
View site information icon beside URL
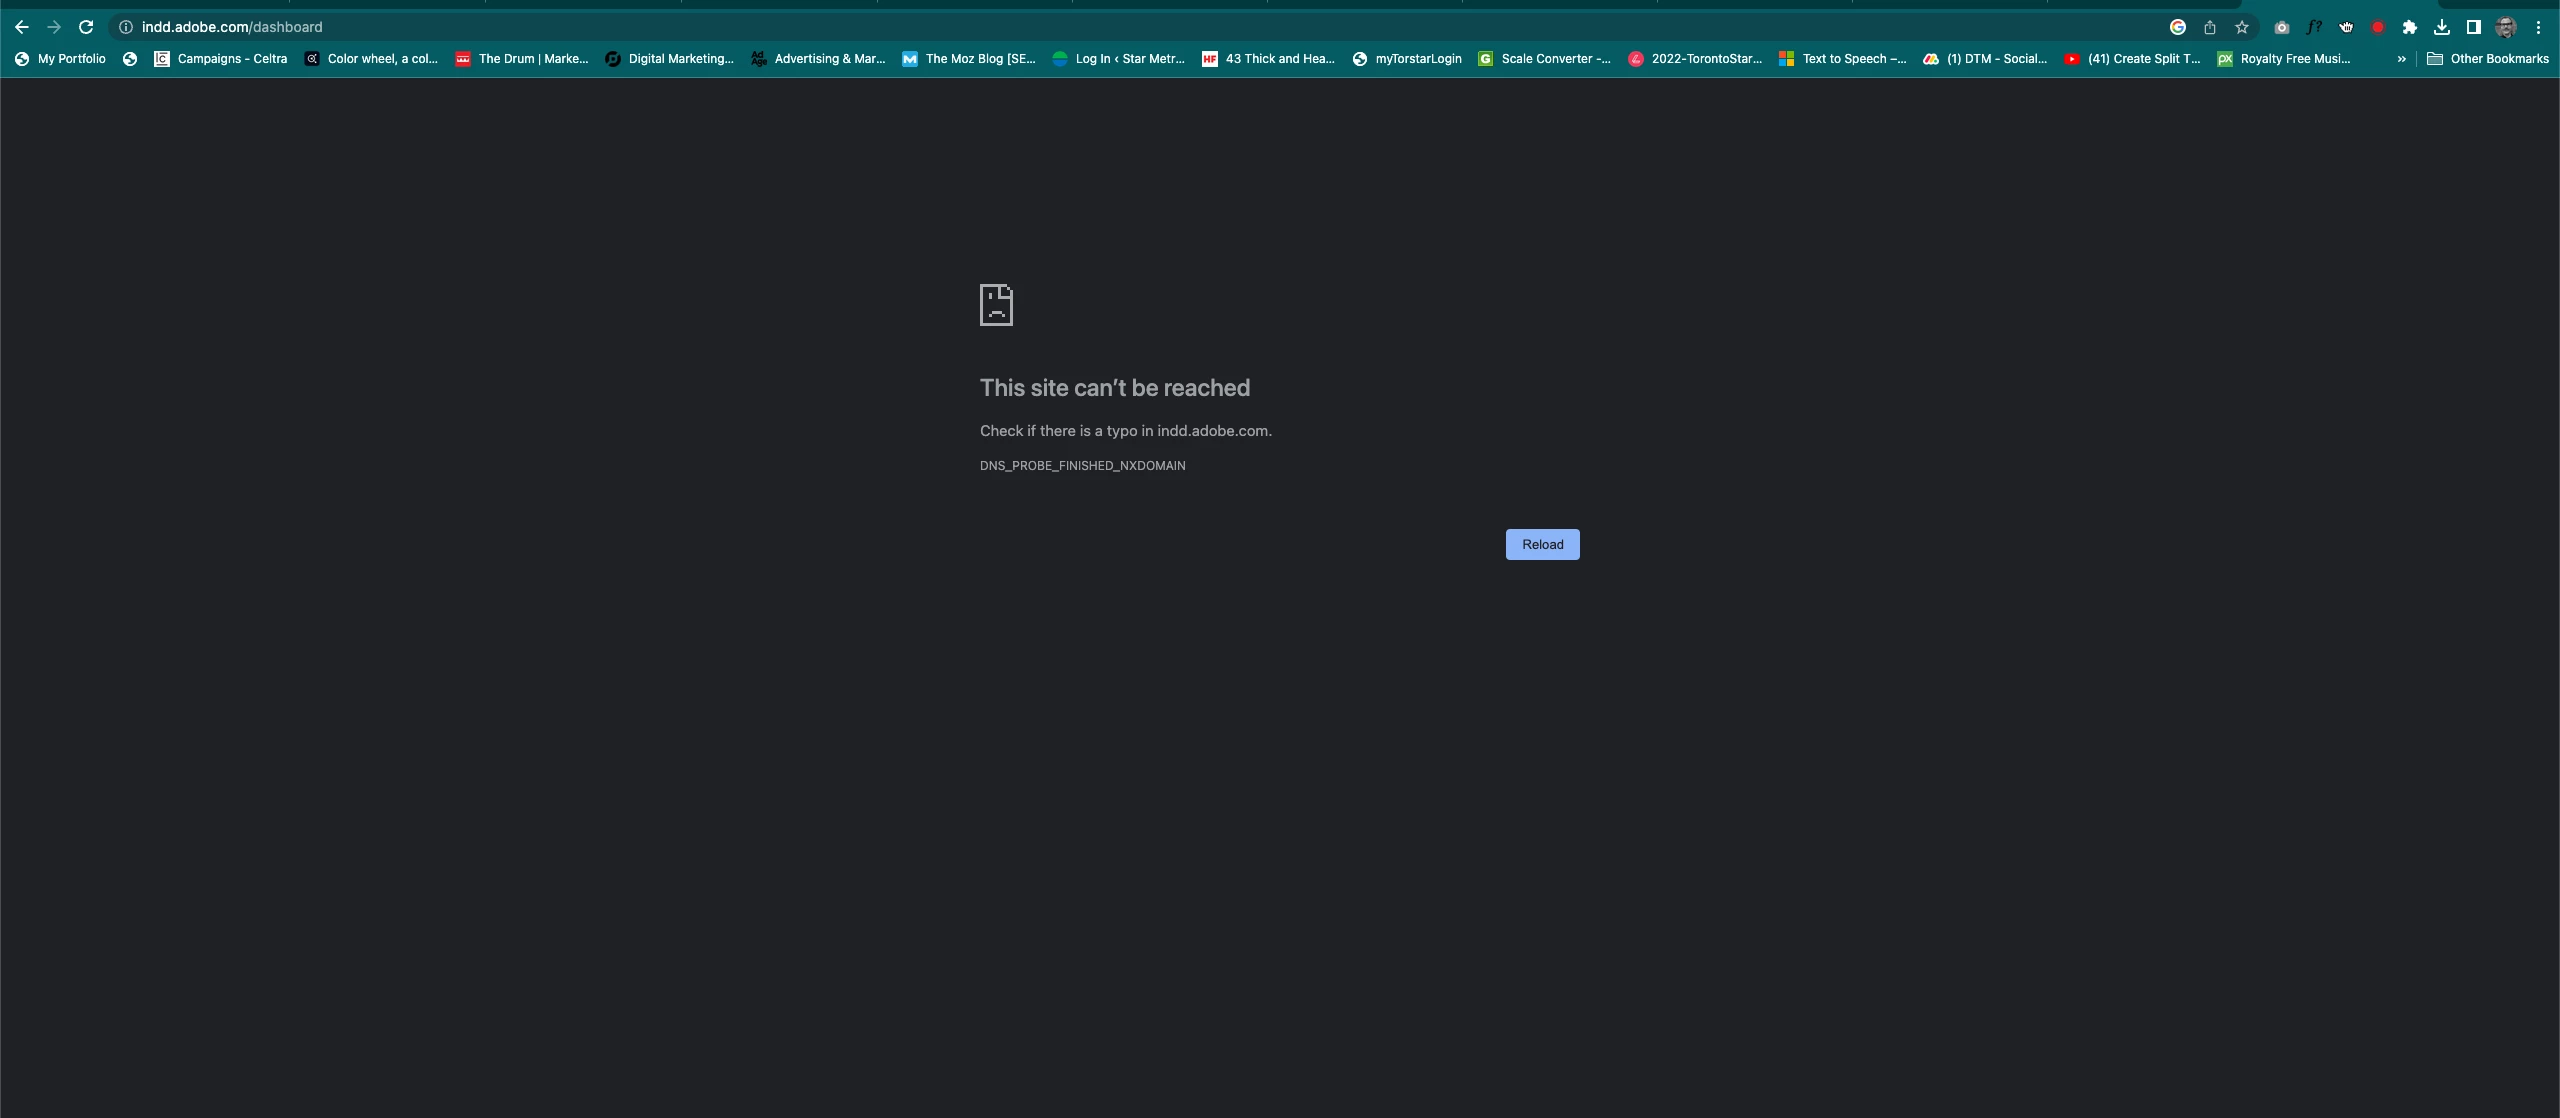pyautogui.click(x=126, y=27)
